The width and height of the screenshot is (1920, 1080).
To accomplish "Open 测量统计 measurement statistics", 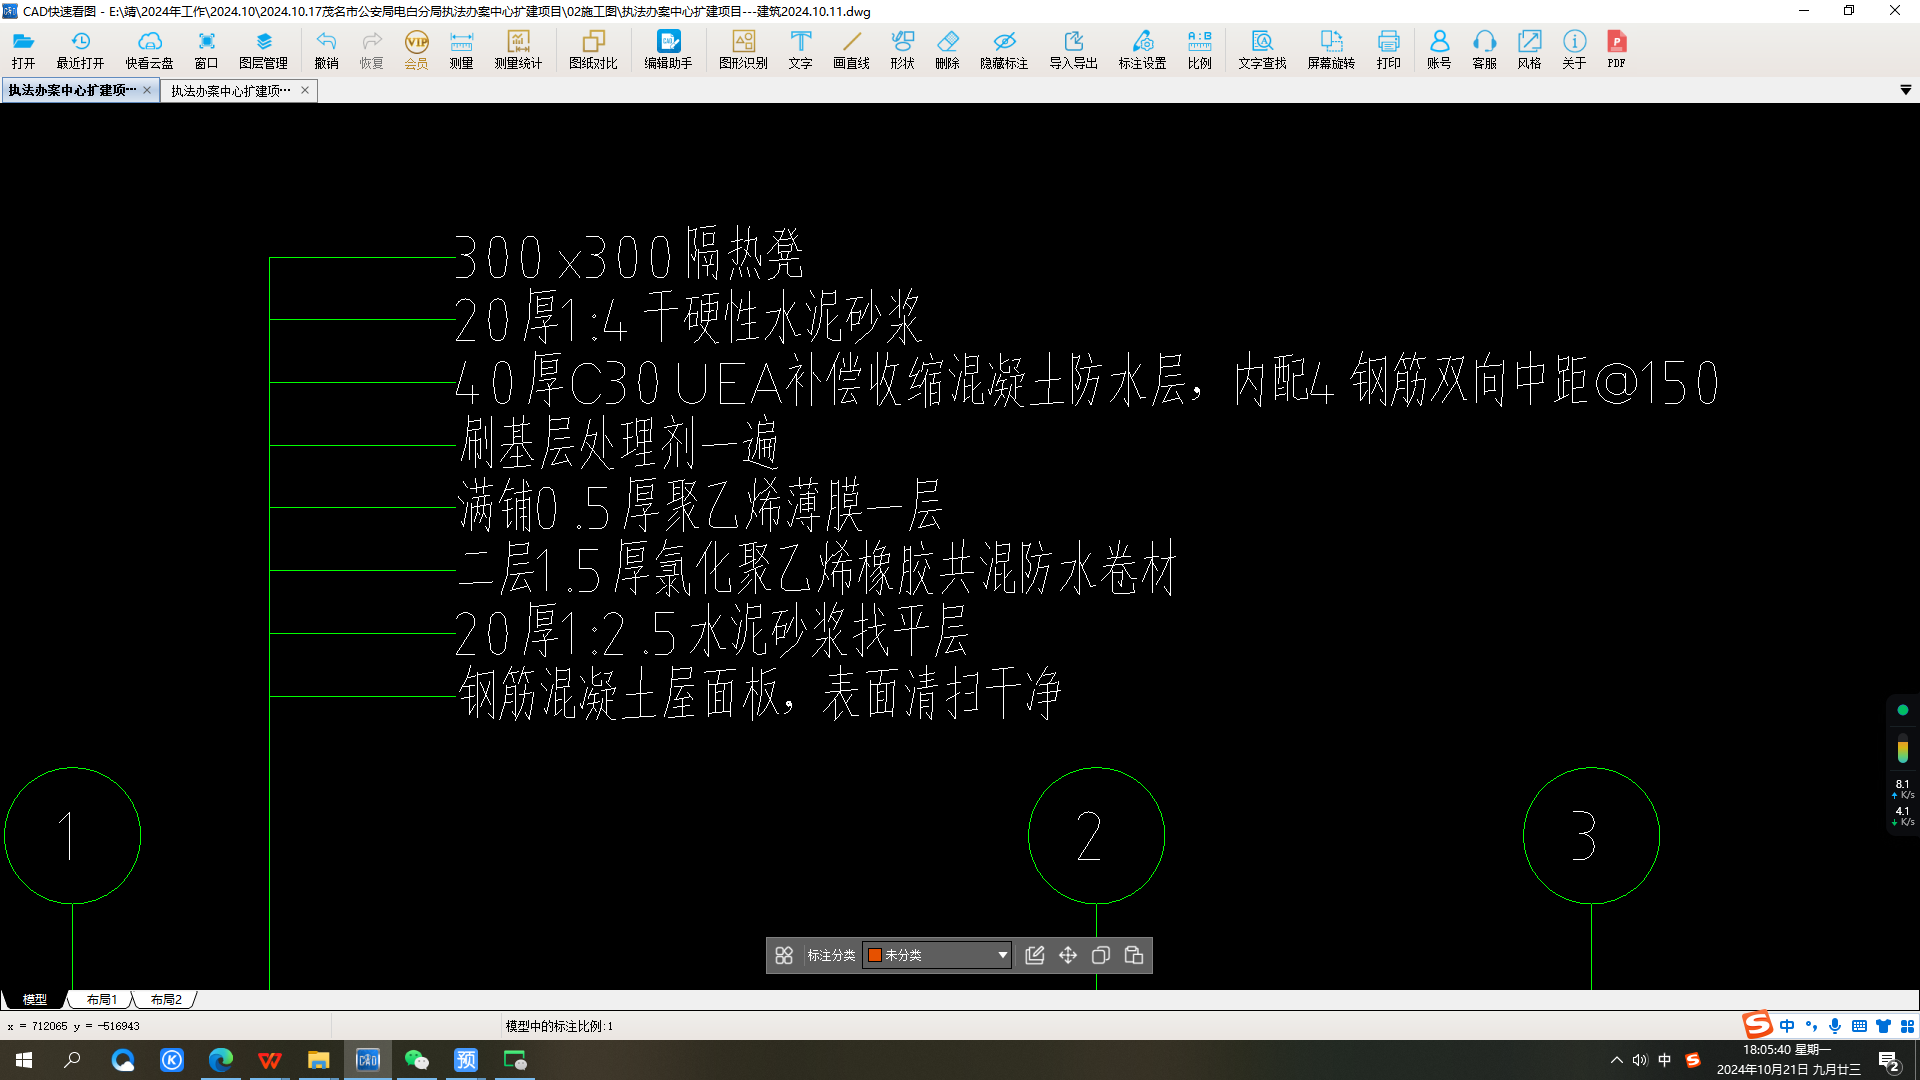I will 518,49.
